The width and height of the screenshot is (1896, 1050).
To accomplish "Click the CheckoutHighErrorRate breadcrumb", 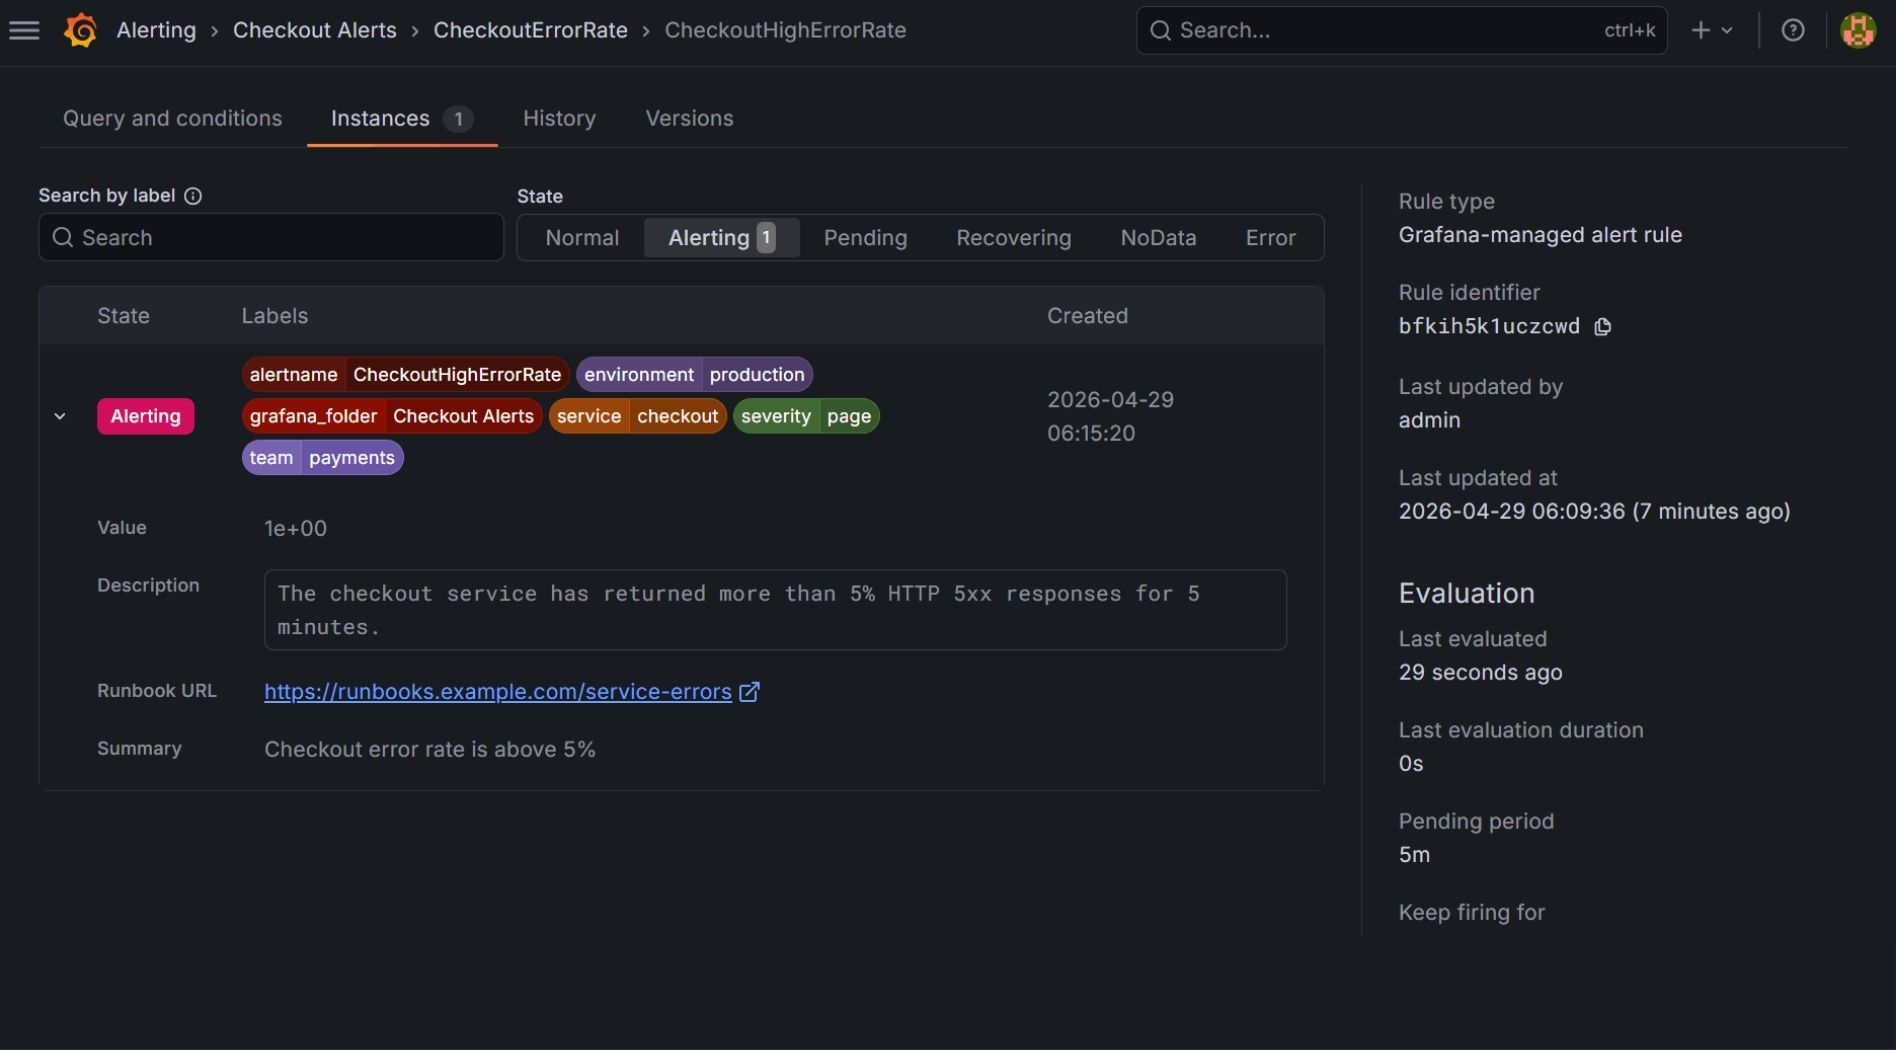I will [785, 31].
